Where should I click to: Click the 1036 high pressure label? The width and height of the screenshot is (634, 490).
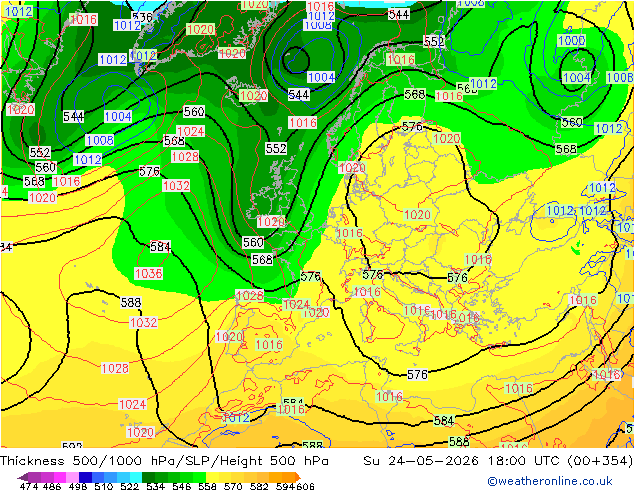pos(148,274)
